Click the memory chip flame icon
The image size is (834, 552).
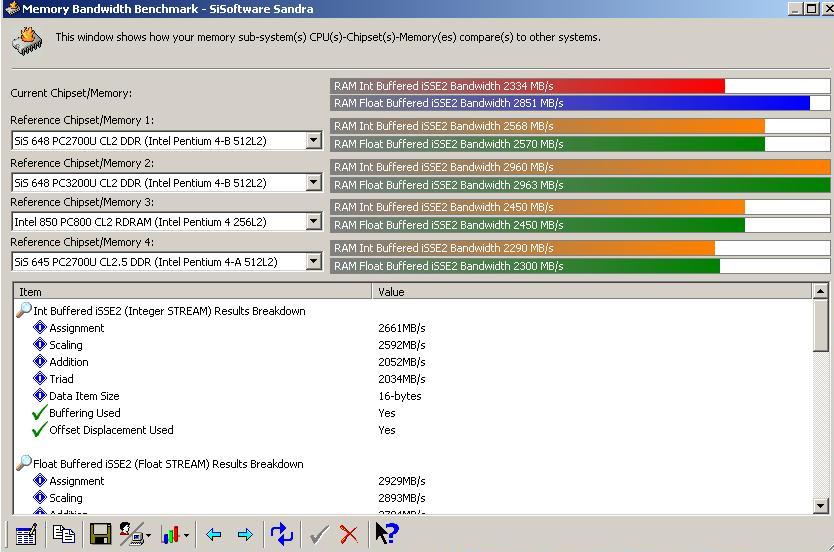pyautogui.click(x=27, y=41)
